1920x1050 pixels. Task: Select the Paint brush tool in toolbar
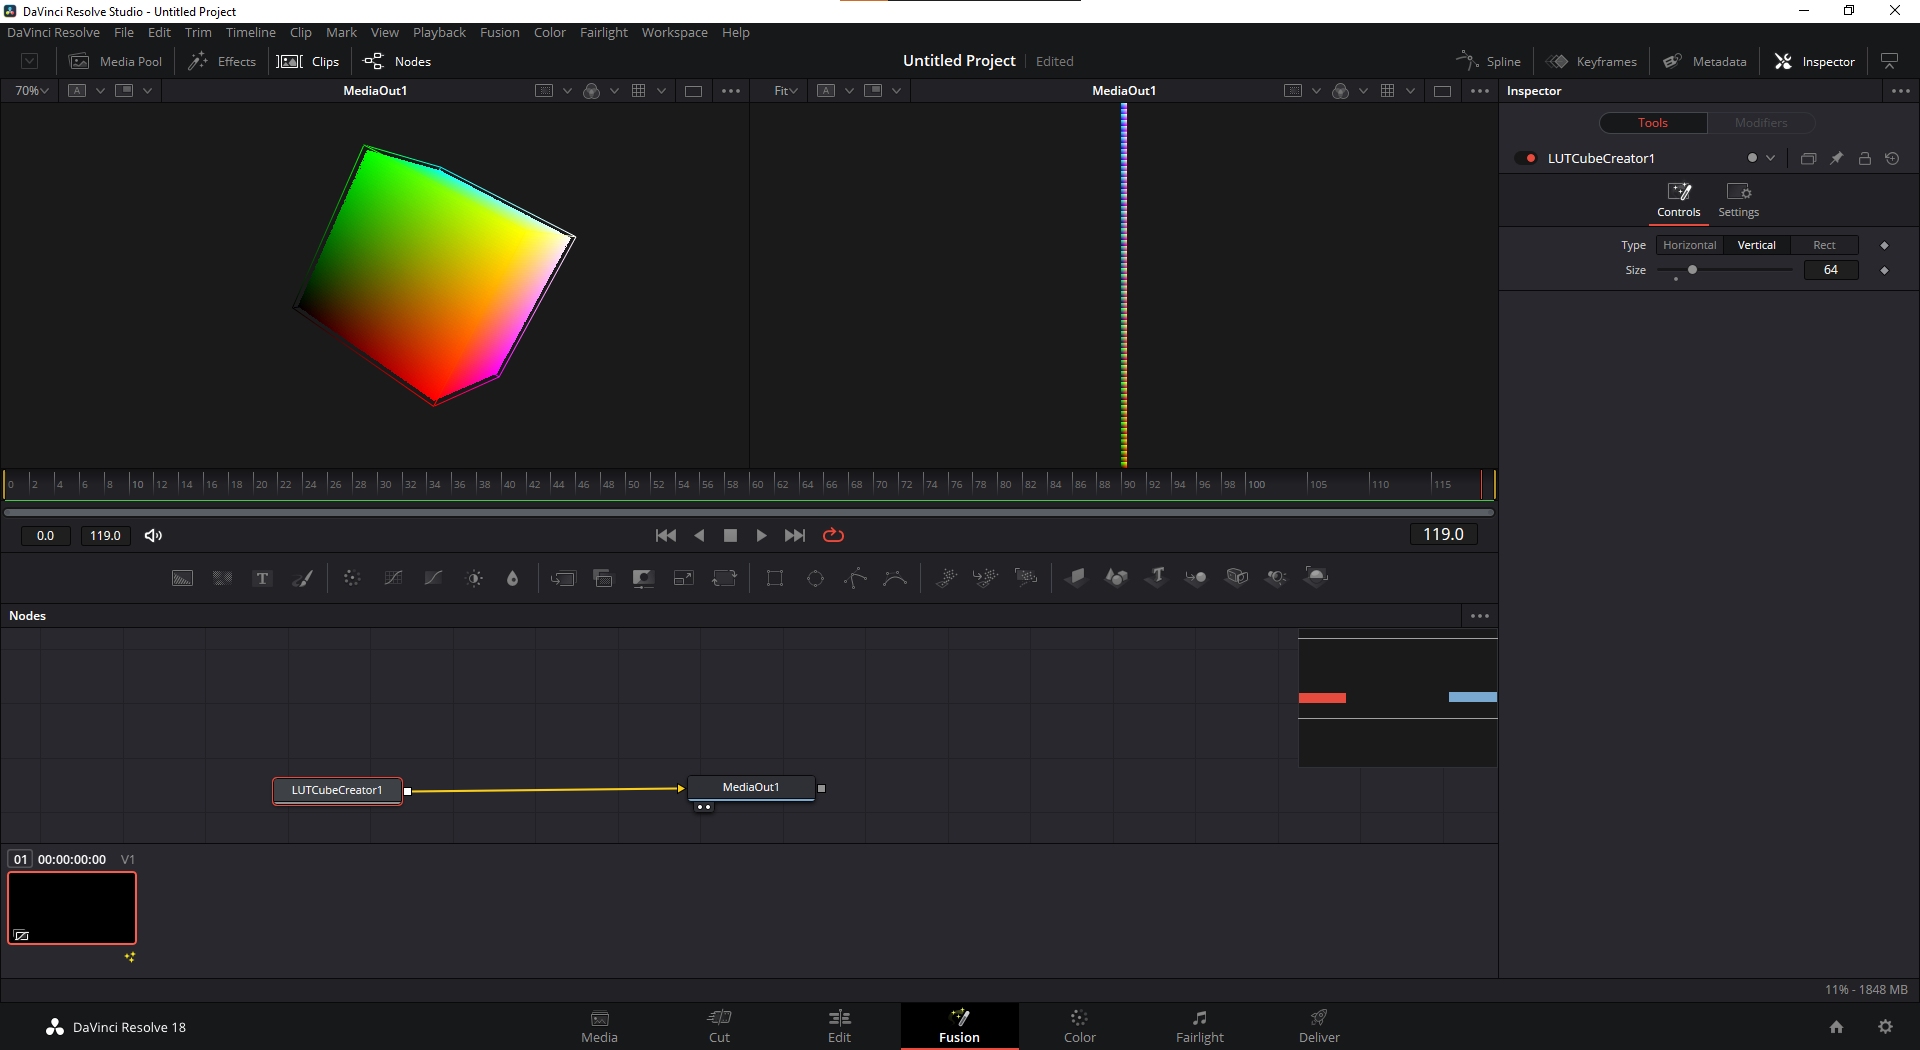point(302,578)
